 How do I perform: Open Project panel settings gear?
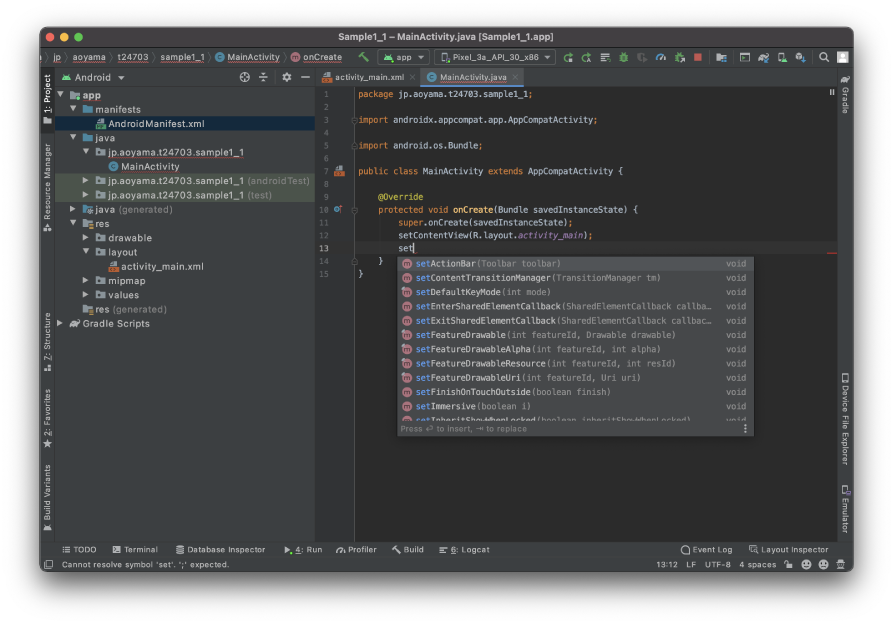[x=287, y=77]
